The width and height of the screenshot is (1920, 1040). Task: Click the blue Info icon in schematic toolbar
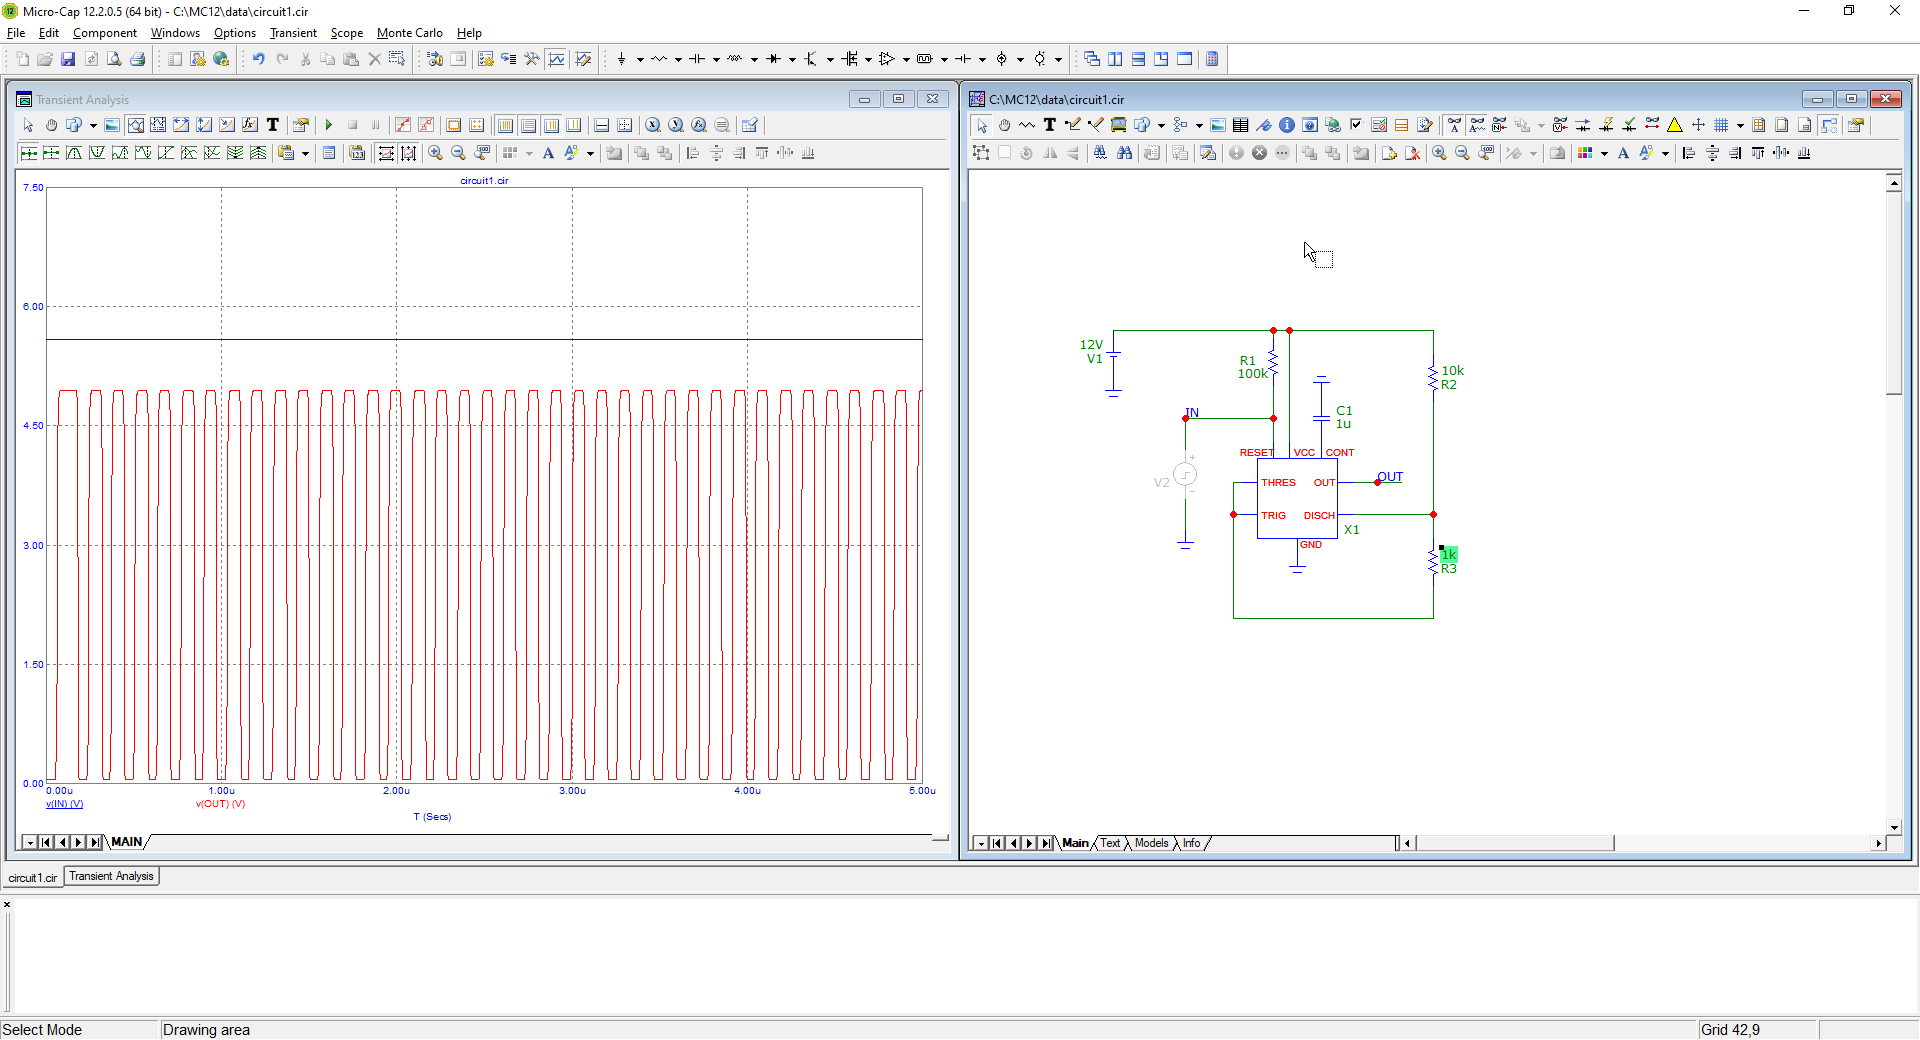click(1287, 125)
